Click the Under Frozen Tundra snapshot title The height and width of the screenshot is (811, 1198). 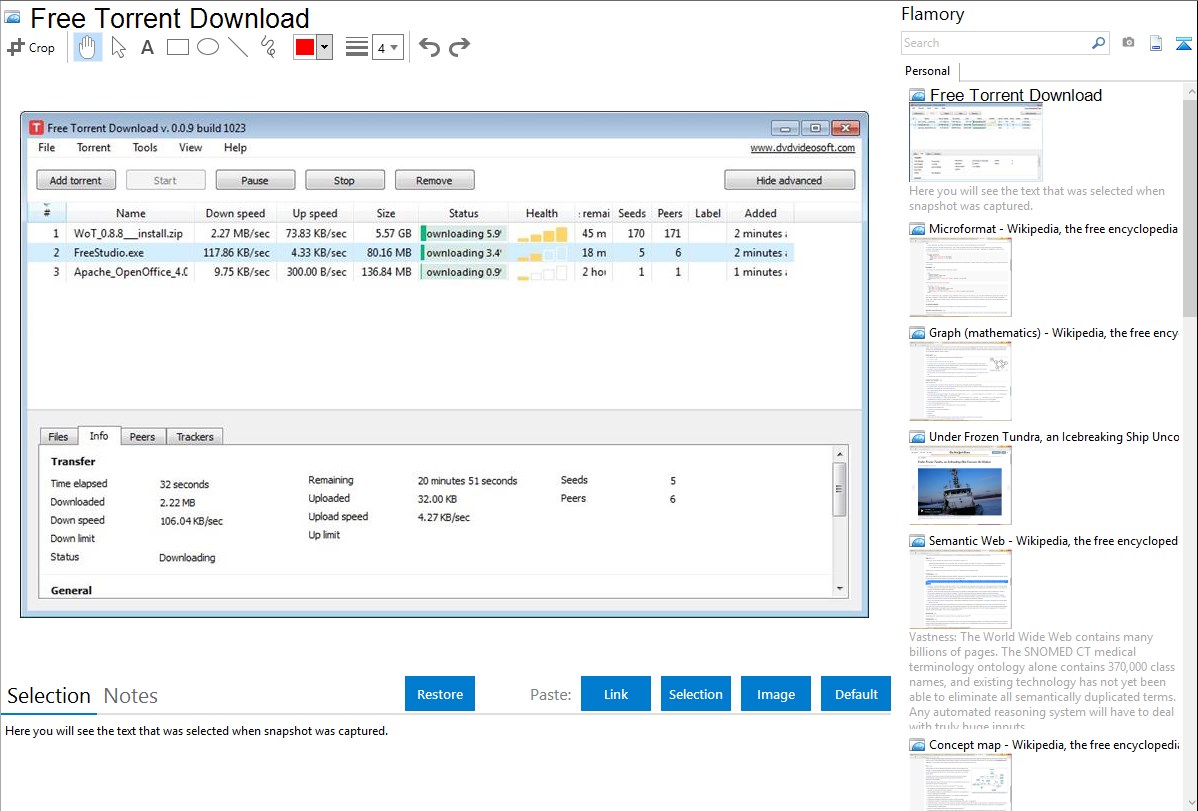(1054, 437)
